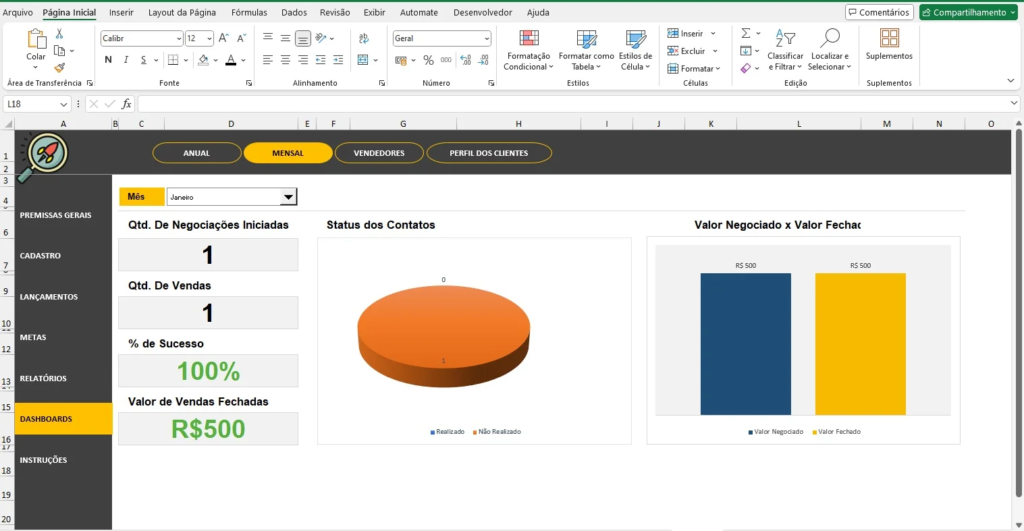Click the font color red A swatch

tap(230, 60)
